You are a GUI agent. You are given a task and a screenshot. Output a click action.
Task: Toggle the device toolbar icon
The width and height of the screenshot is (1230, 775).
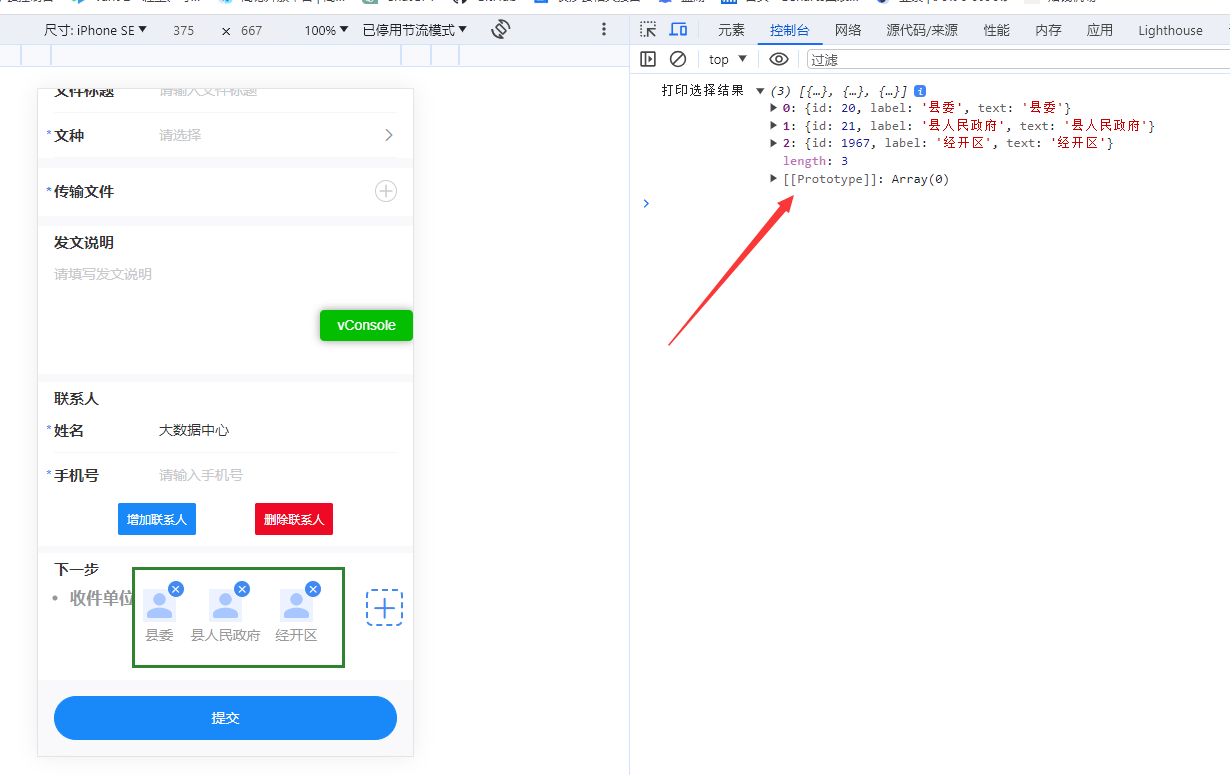point(678,30)
